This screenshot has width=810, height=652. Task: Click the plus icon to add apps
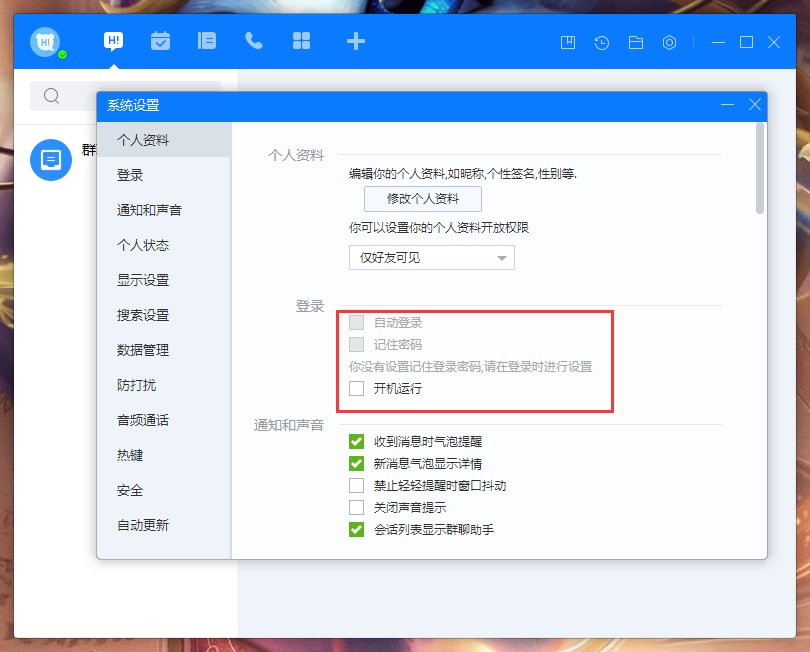tap(355, 41)
